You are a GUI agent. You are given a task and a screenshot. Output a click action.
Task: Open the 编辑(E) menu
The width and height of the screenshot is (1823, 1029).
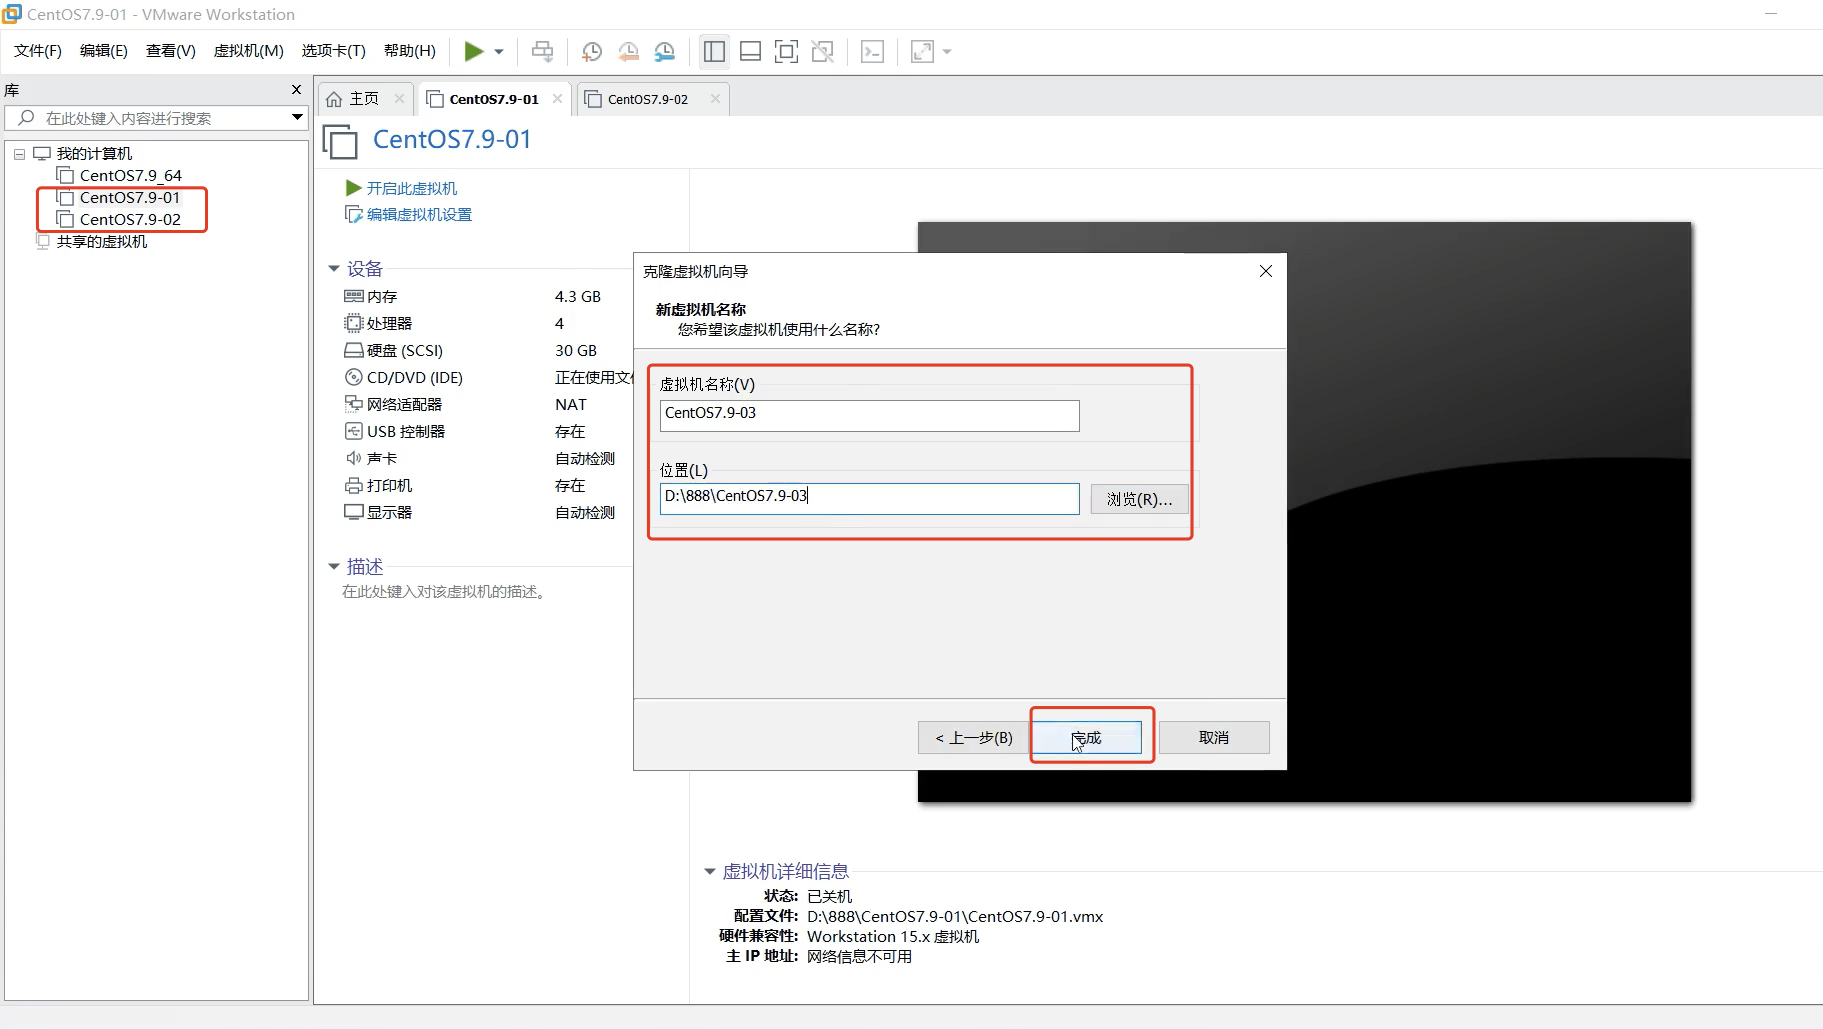pos(104,51)
